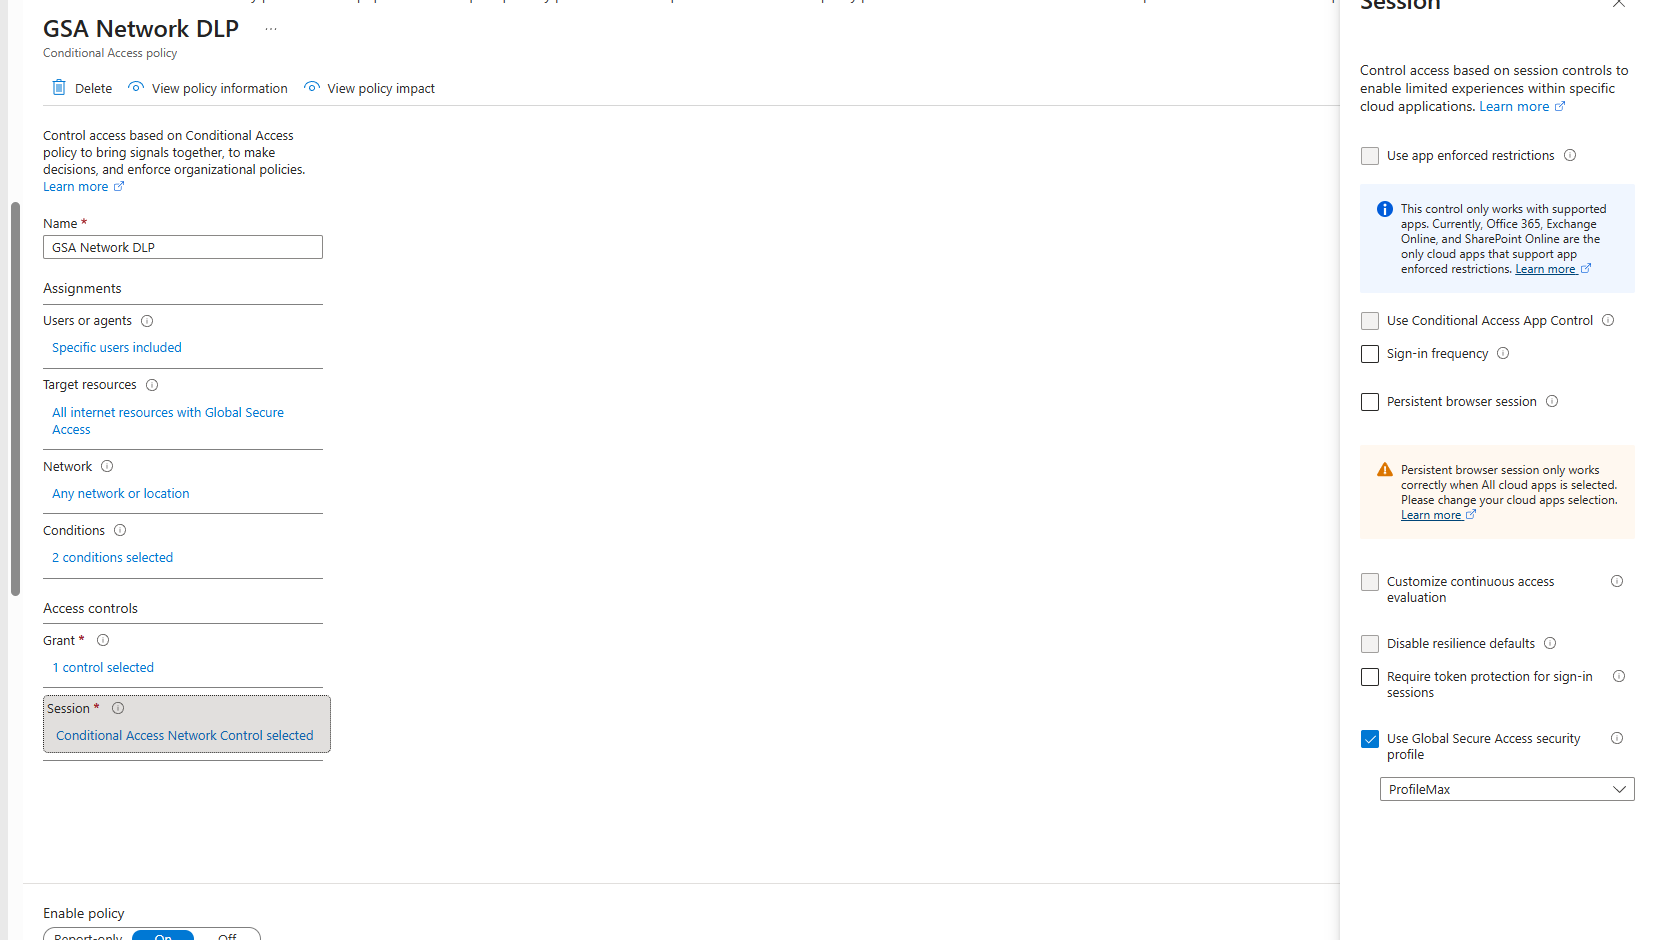
Task: Open All internet resources with Global Secure Access
Action: [x=168, y=421]
